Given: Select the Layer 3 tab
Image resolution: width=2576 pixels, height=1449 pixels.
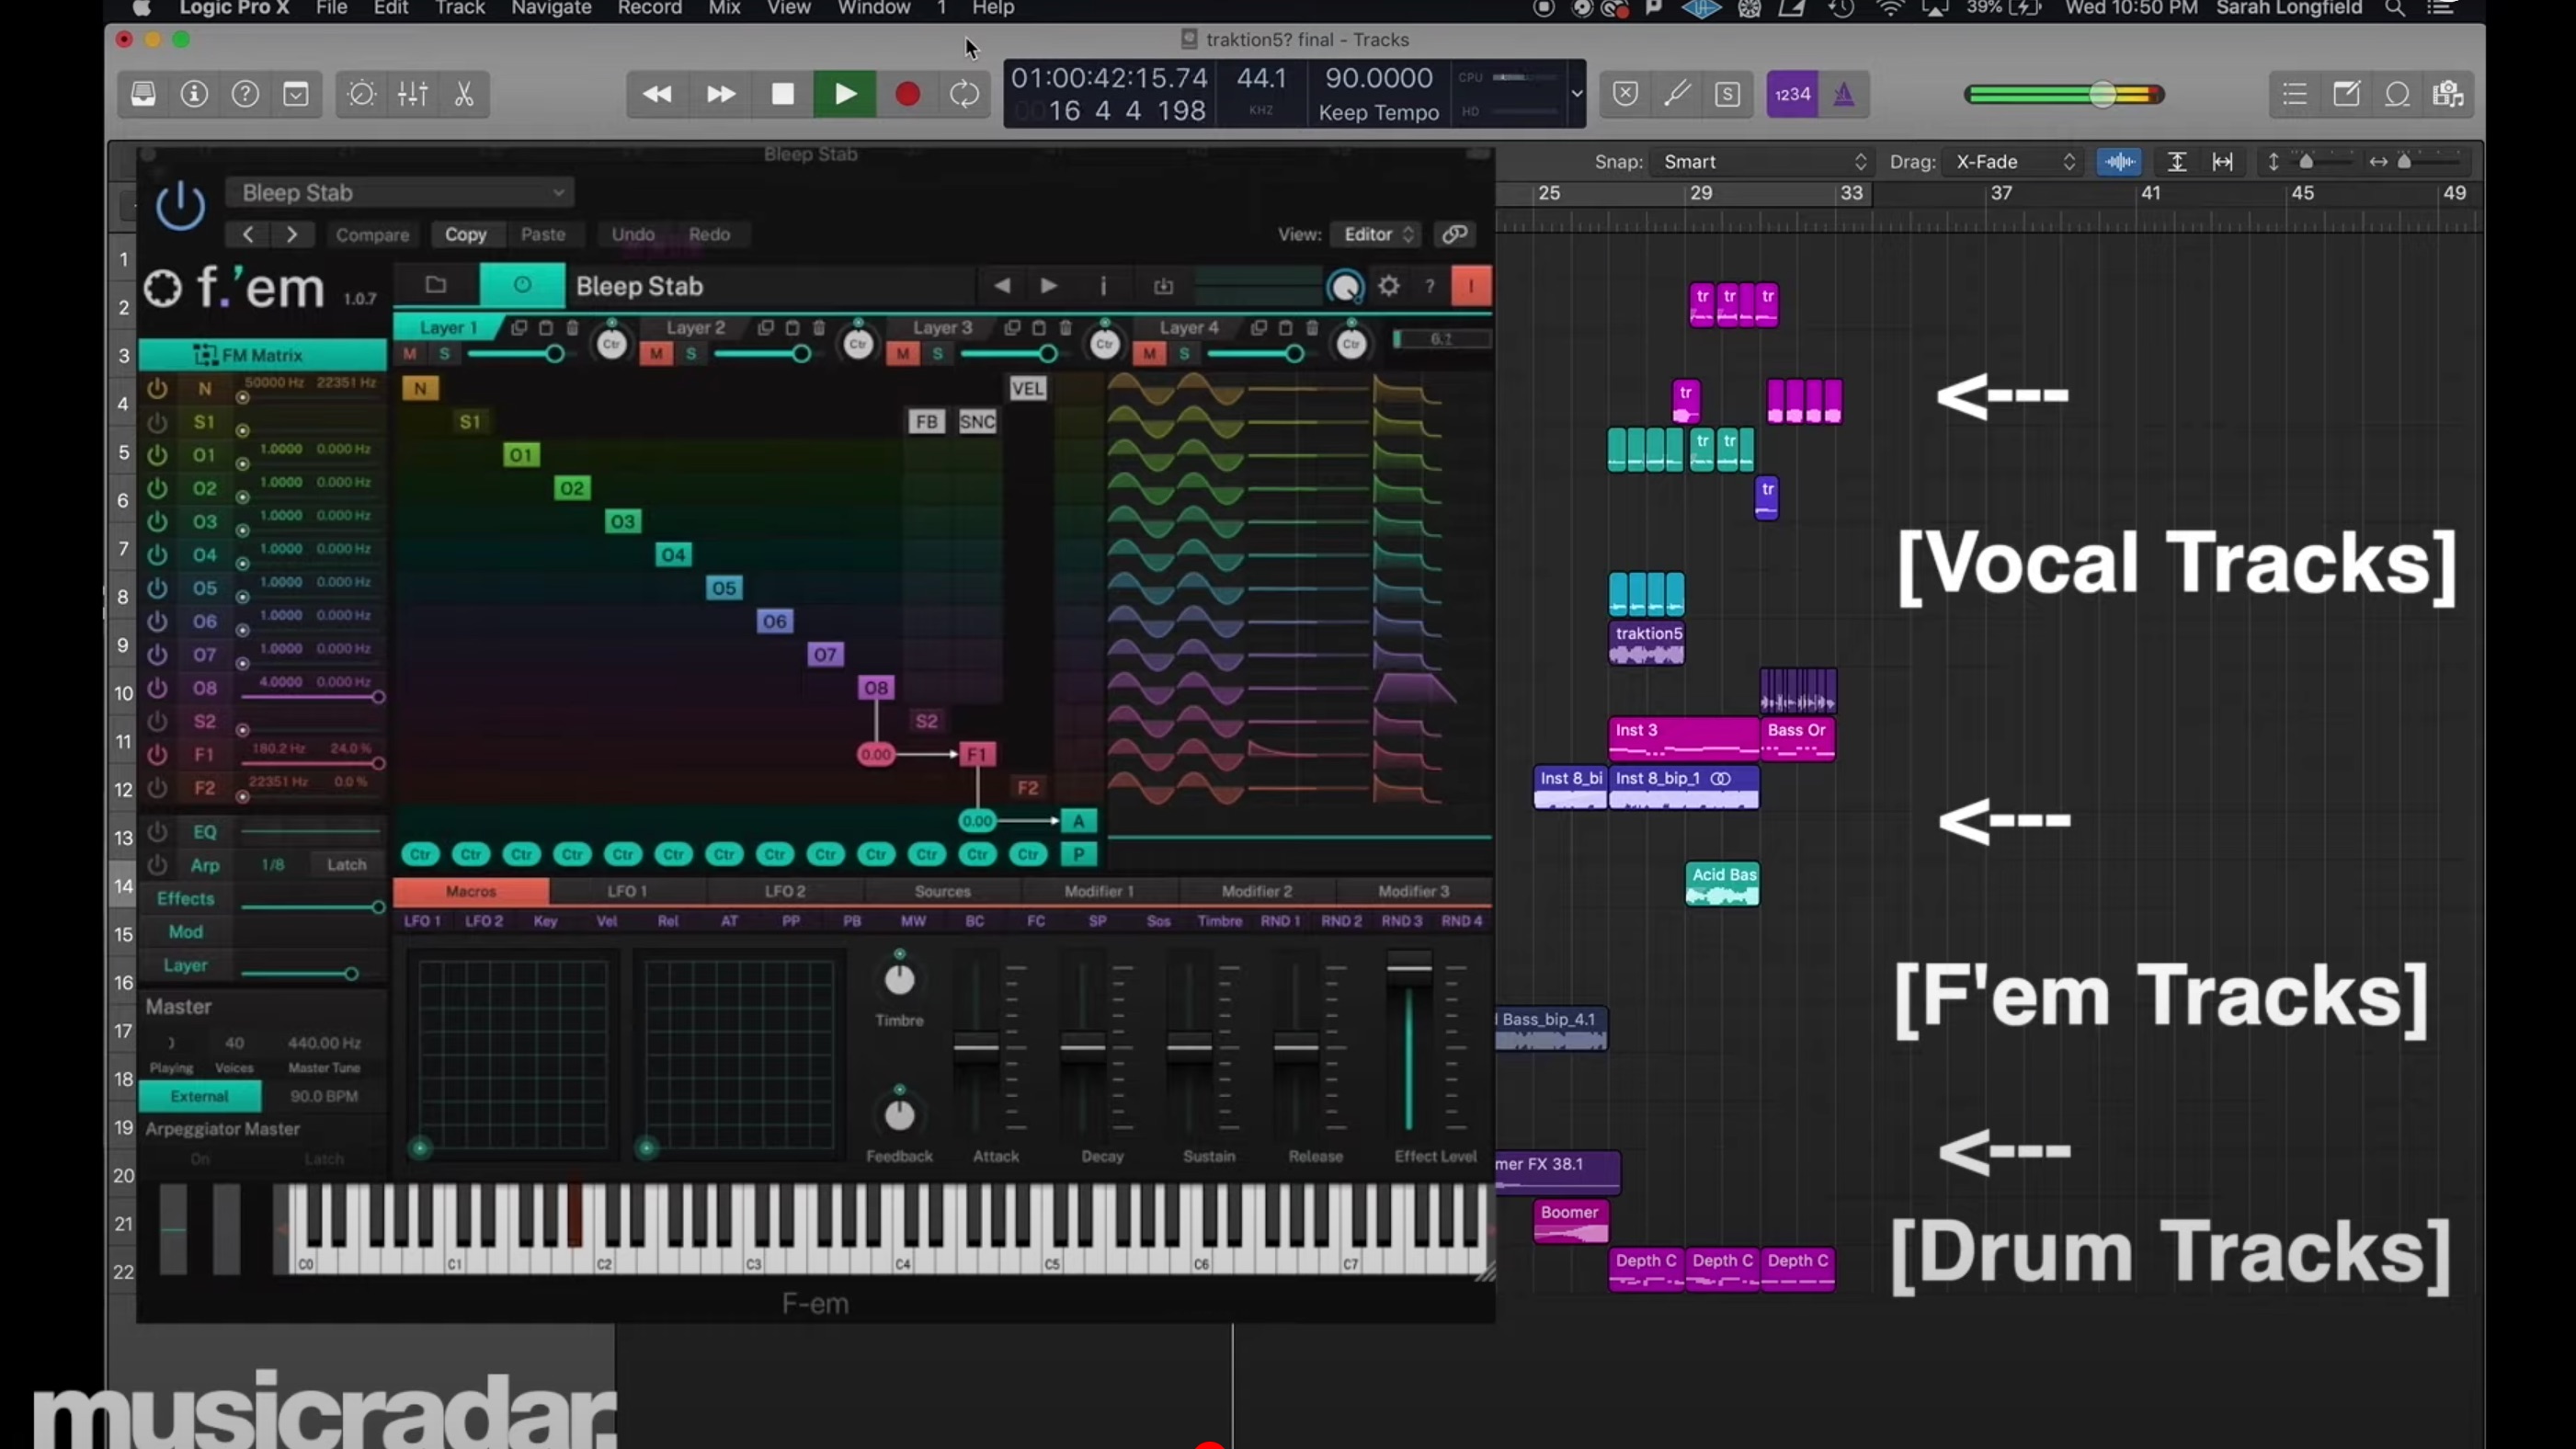Looking at the screenshot, I should click(942, 327).
